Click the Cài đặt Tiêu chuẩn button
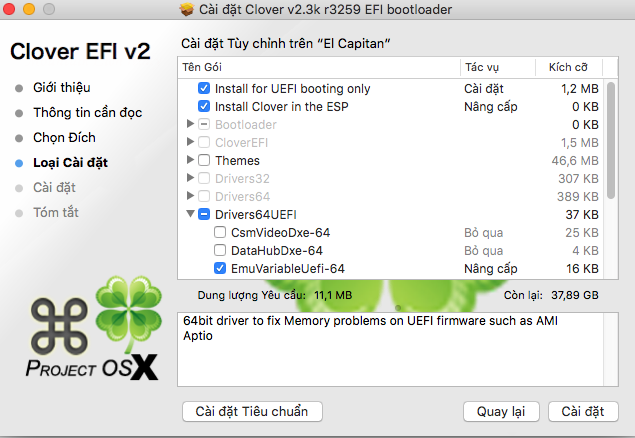 point(252,411)
